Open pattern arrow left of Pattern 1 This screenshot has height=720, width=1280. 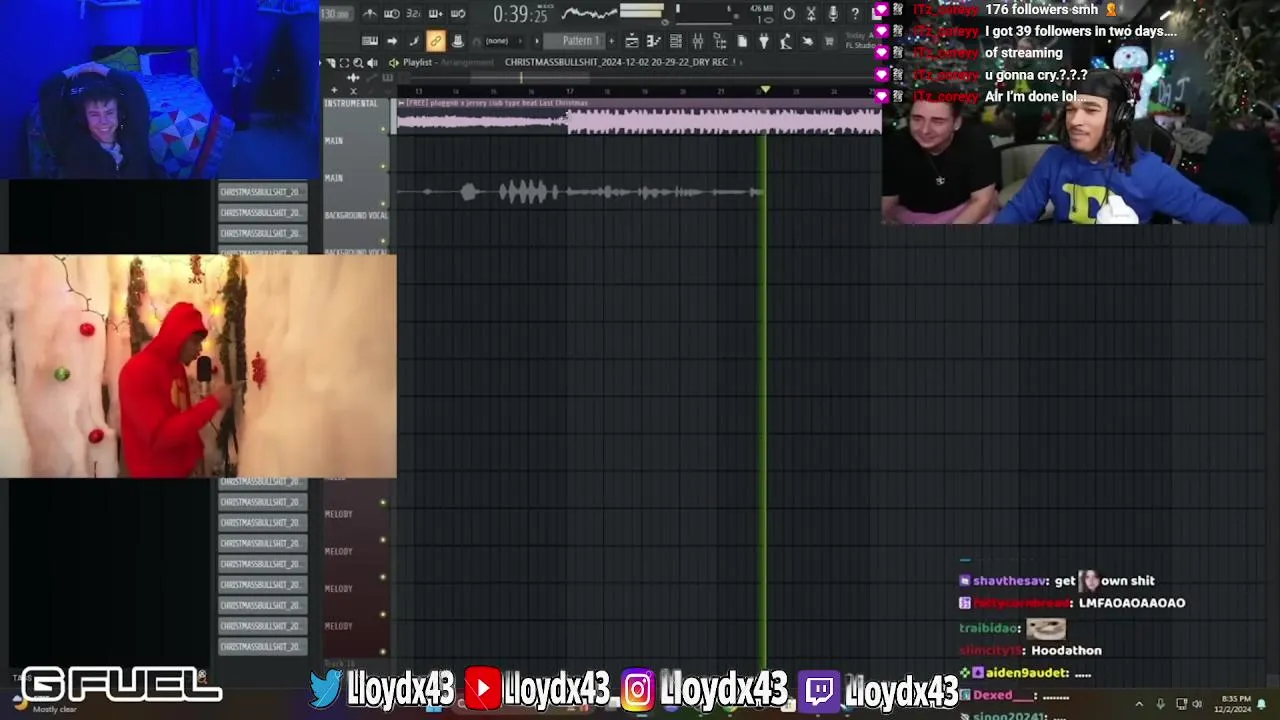[537, 41]
